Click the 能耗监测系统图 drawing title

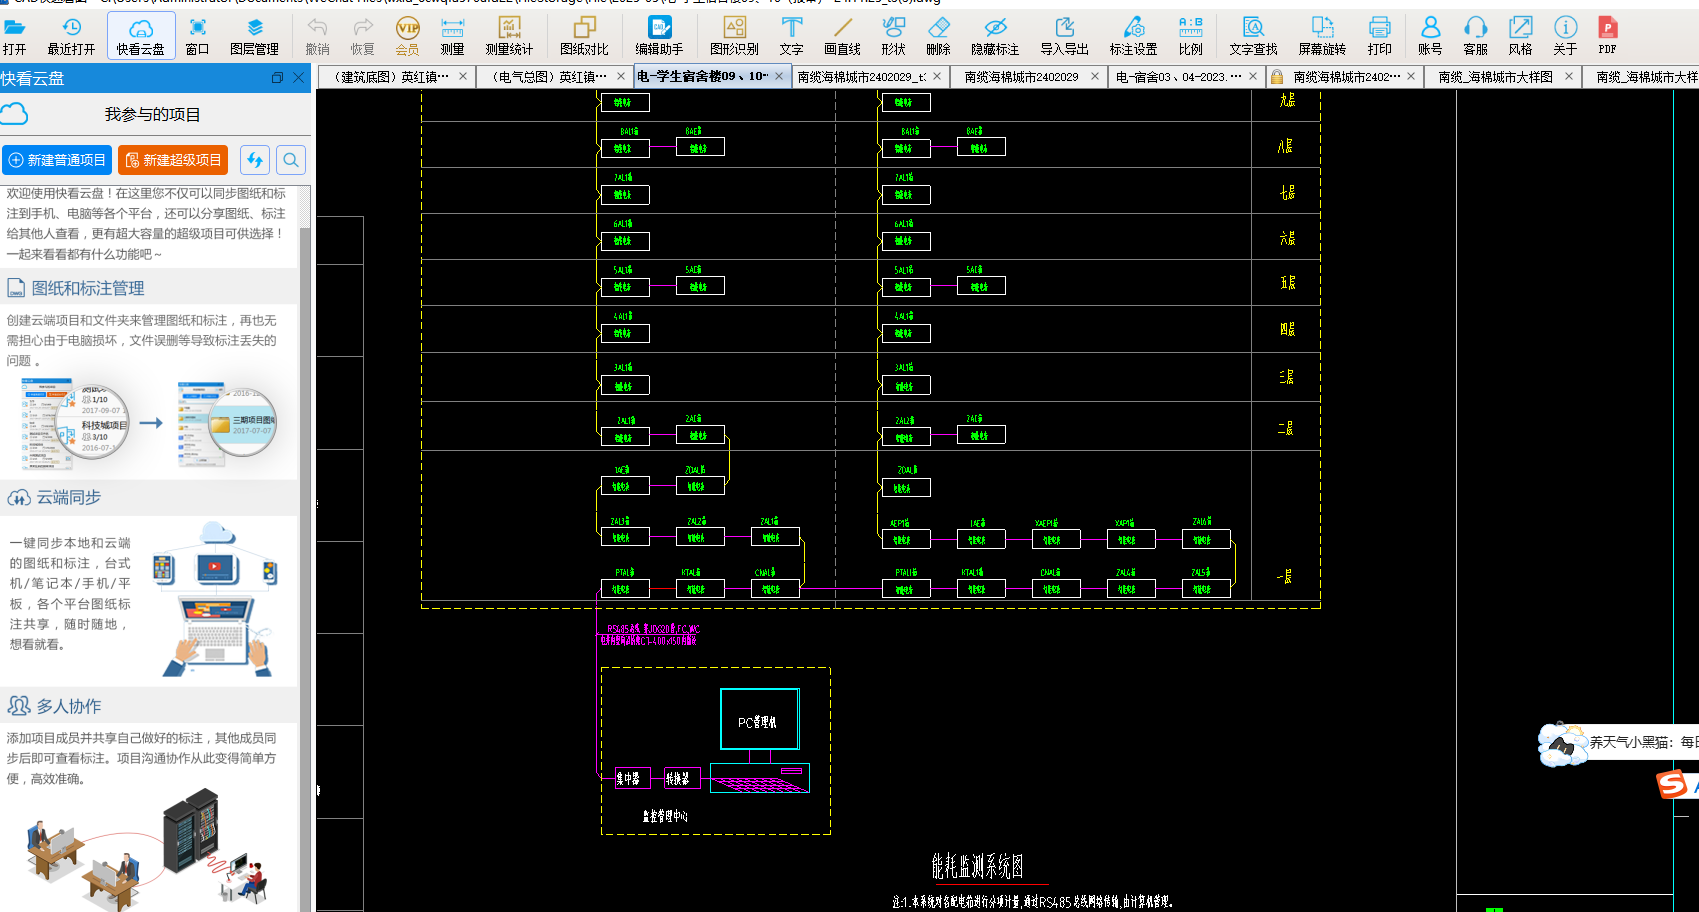978,866
